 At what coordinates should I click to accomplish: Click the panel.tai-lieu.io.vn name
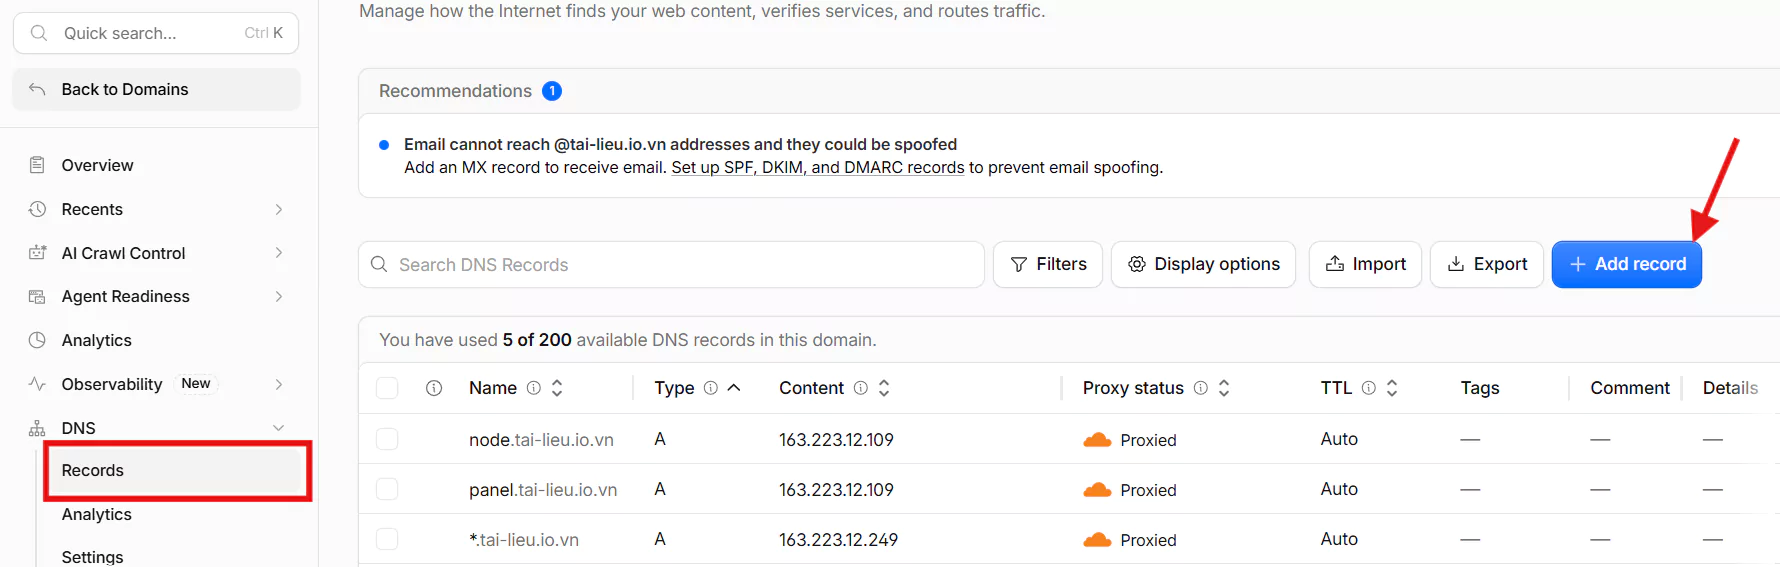click(x=543, y=490)
